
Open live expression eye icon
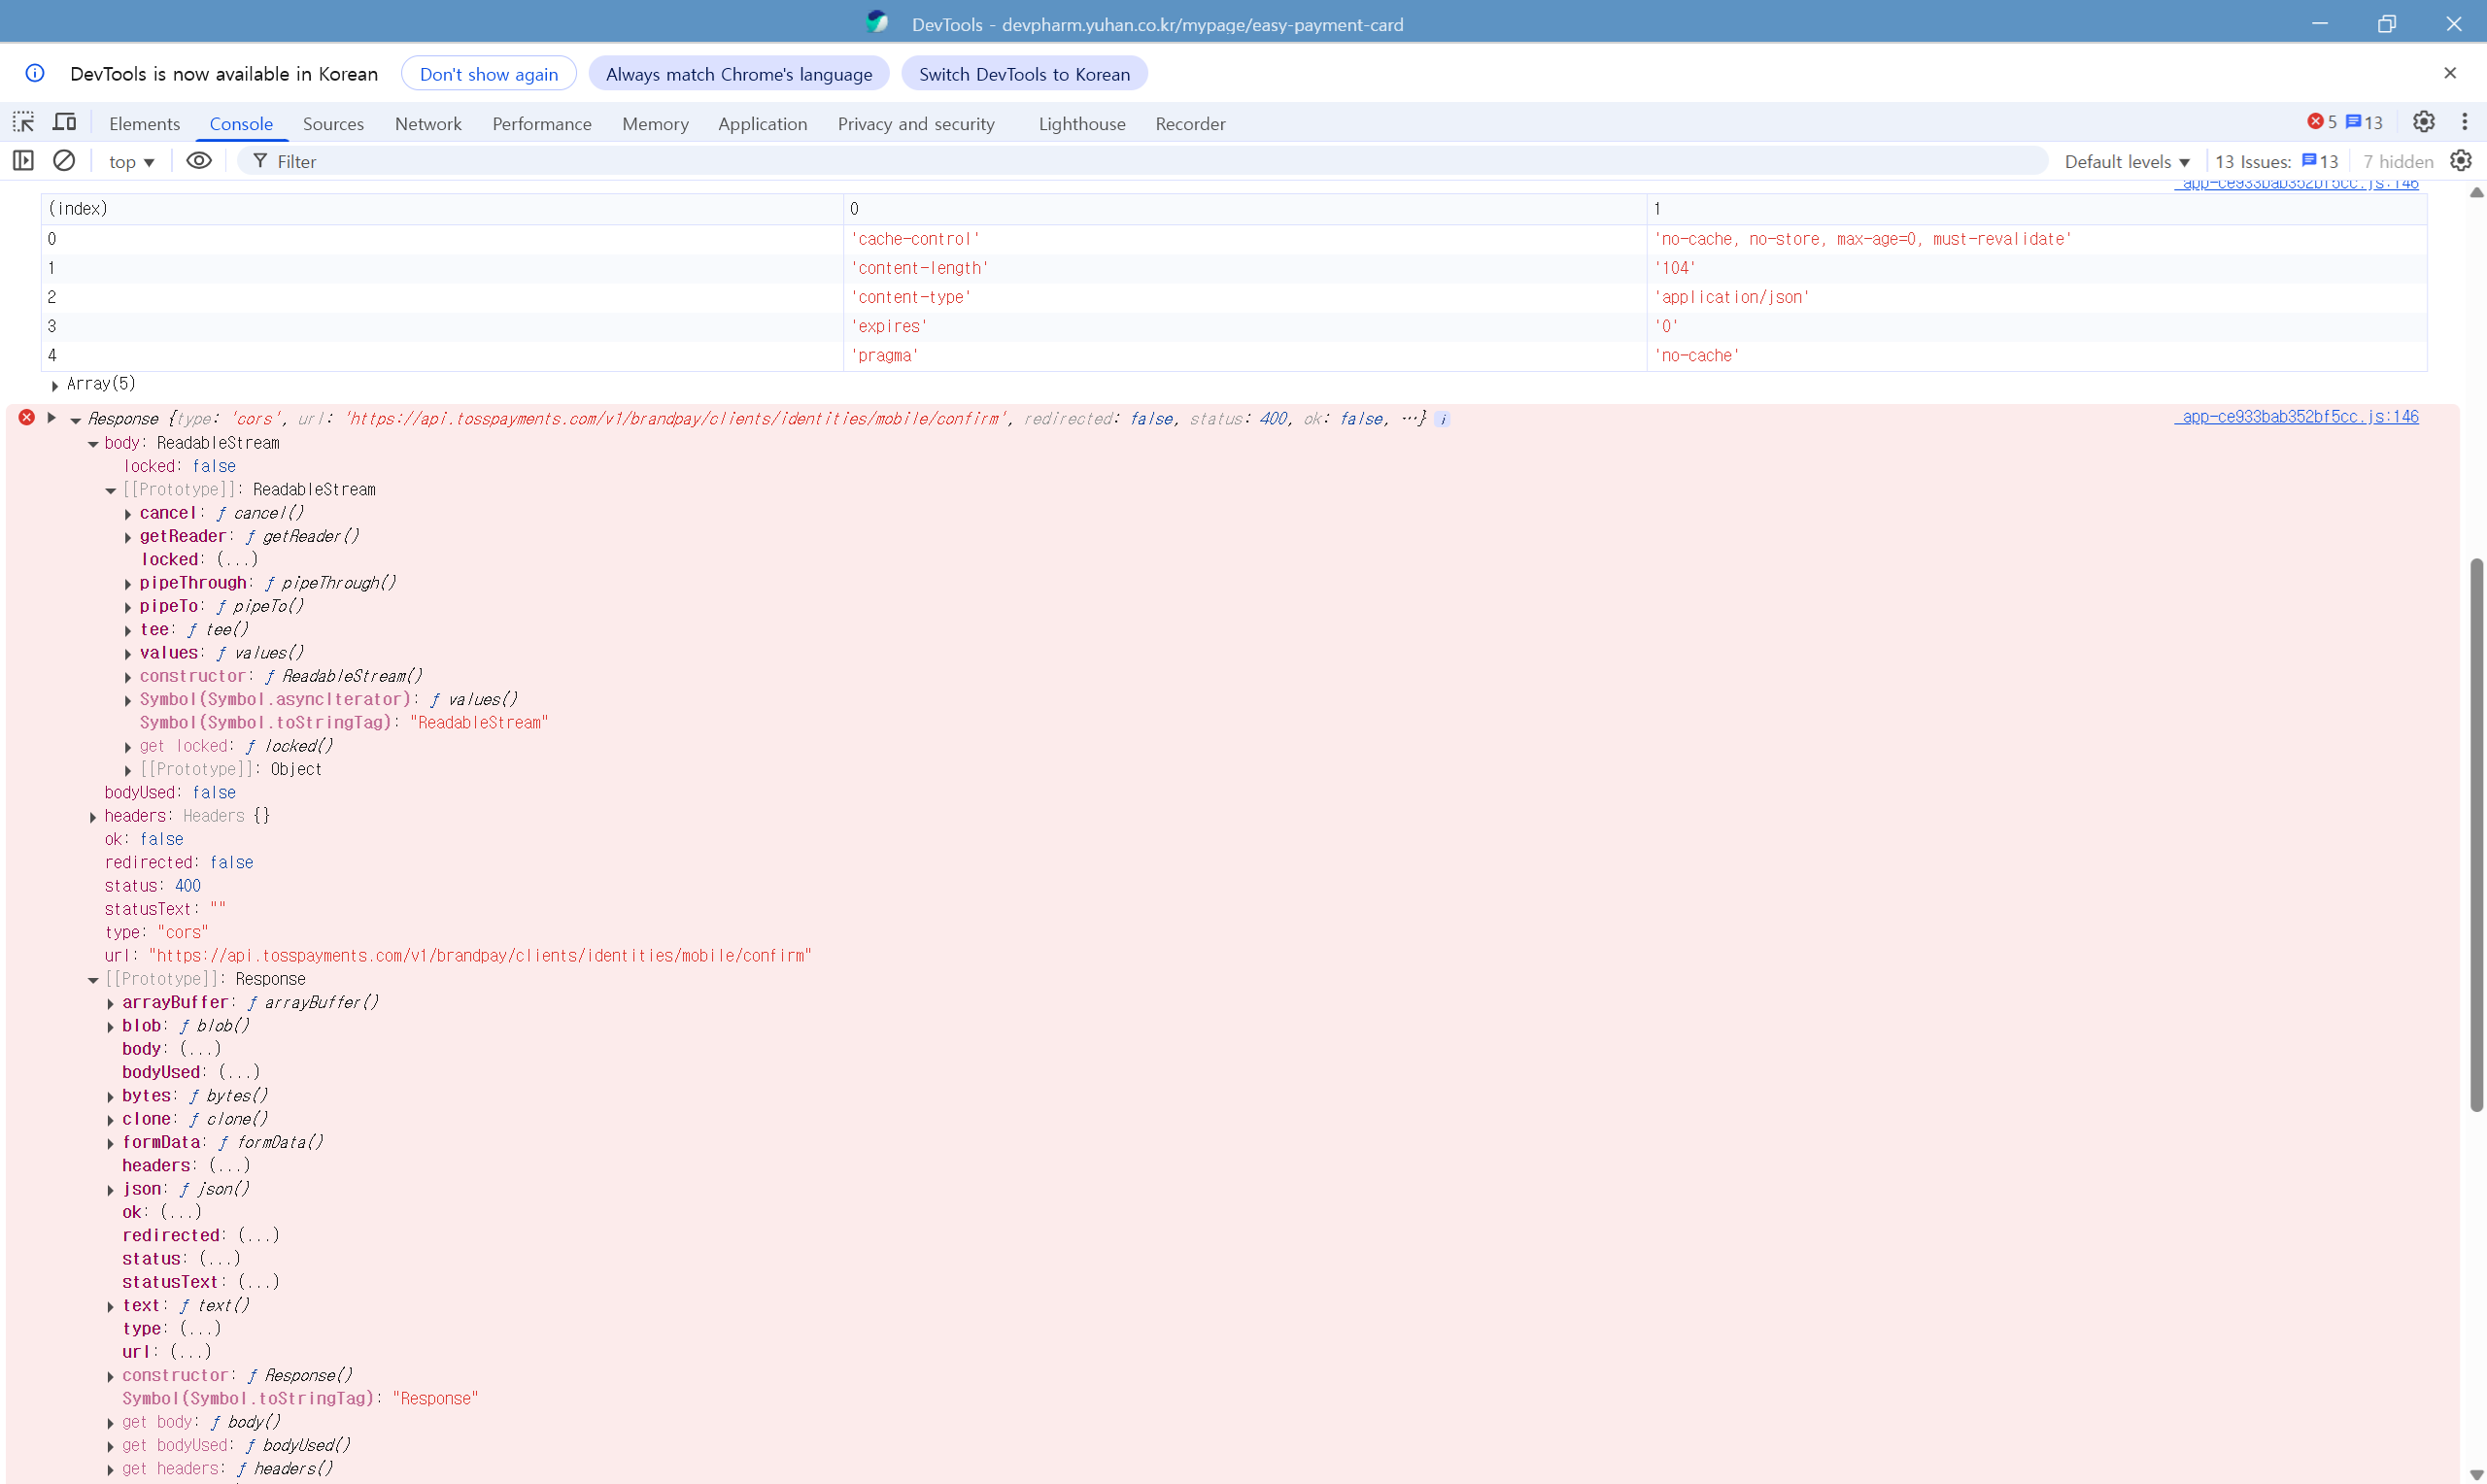tap(199, 160)
